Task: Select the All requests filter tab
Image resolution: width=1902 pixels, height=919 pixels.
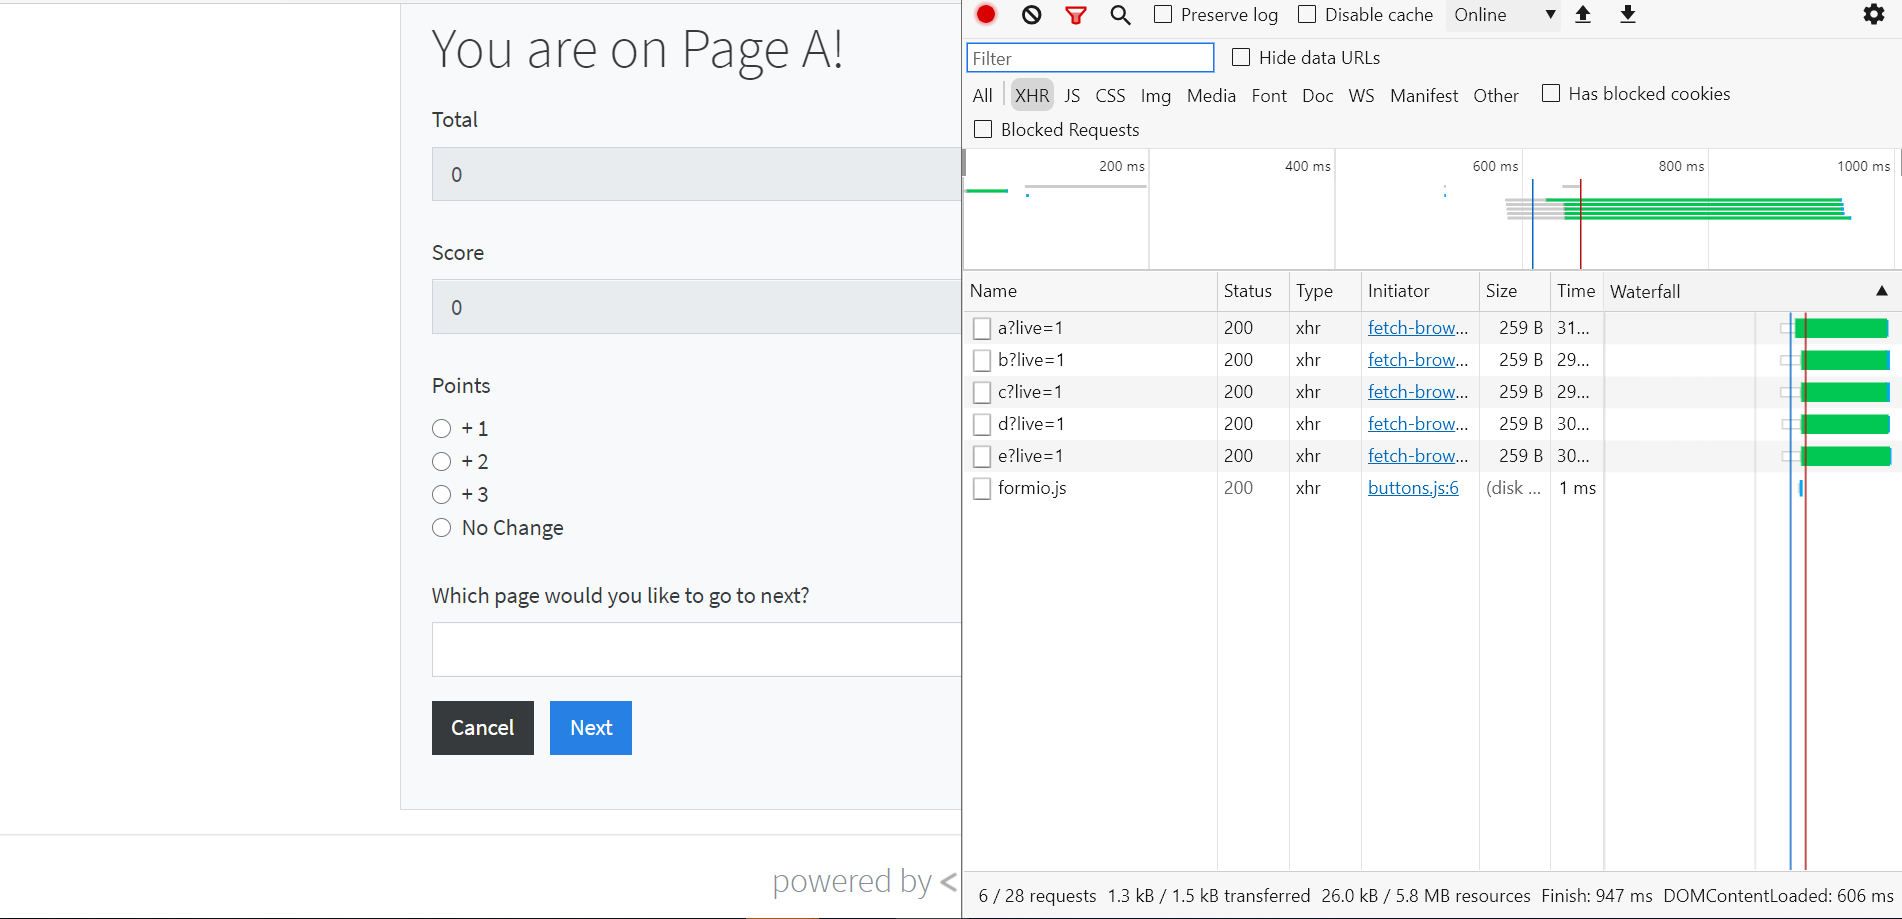Action: (x=982, y=95)
